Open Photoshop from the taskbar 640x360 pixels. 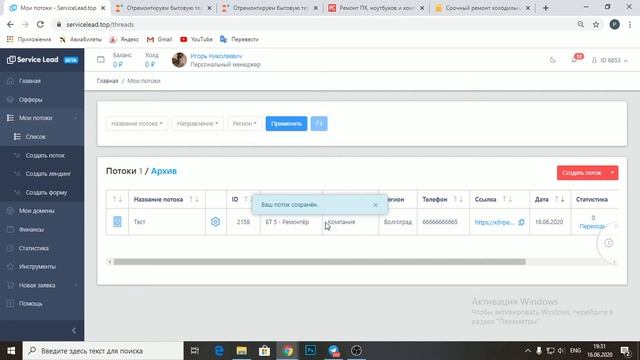[x=310, y=351]
